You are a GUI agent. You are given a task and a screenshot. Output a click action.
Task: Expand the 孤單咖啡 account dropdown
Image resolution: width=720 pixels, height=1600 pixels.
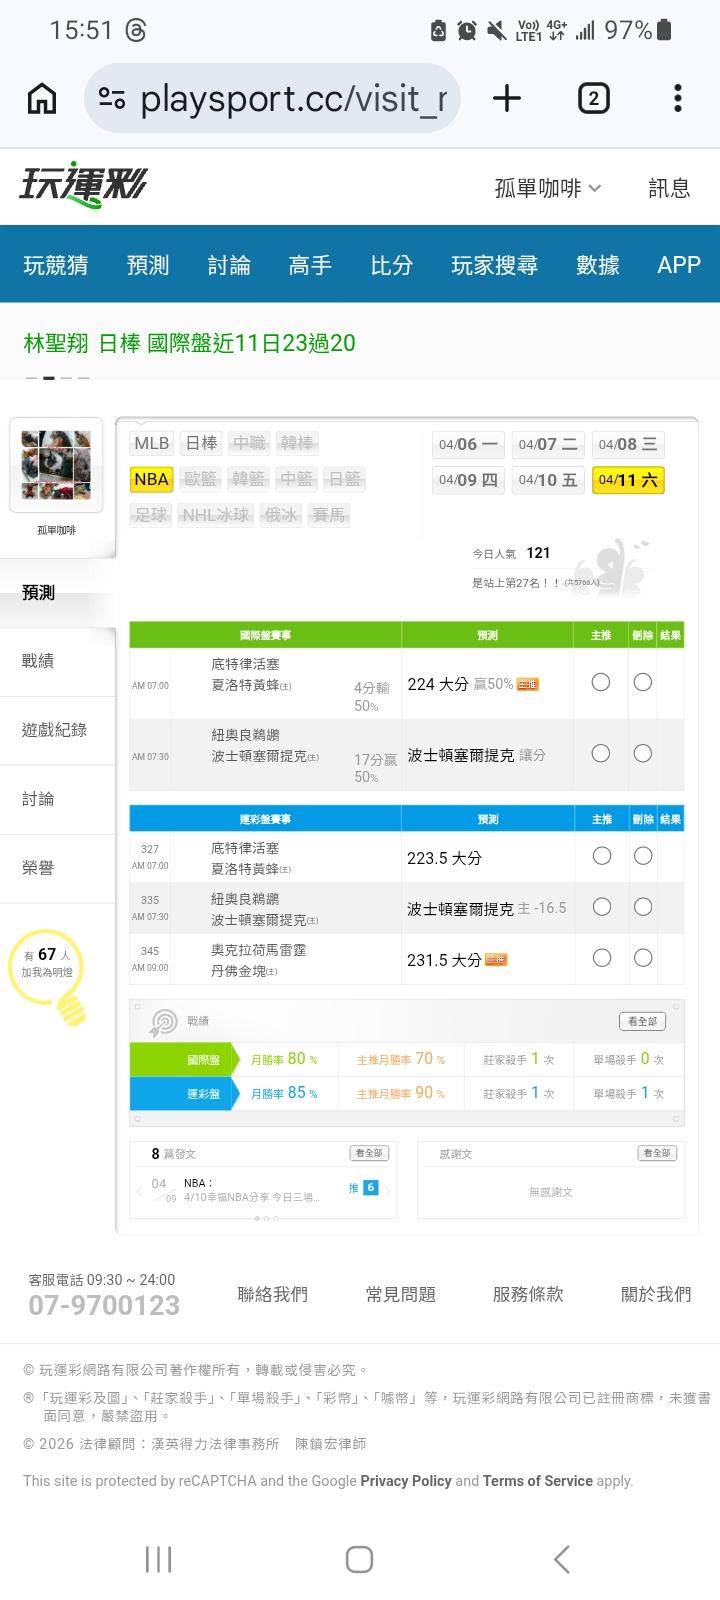click(x=548, y=188)
